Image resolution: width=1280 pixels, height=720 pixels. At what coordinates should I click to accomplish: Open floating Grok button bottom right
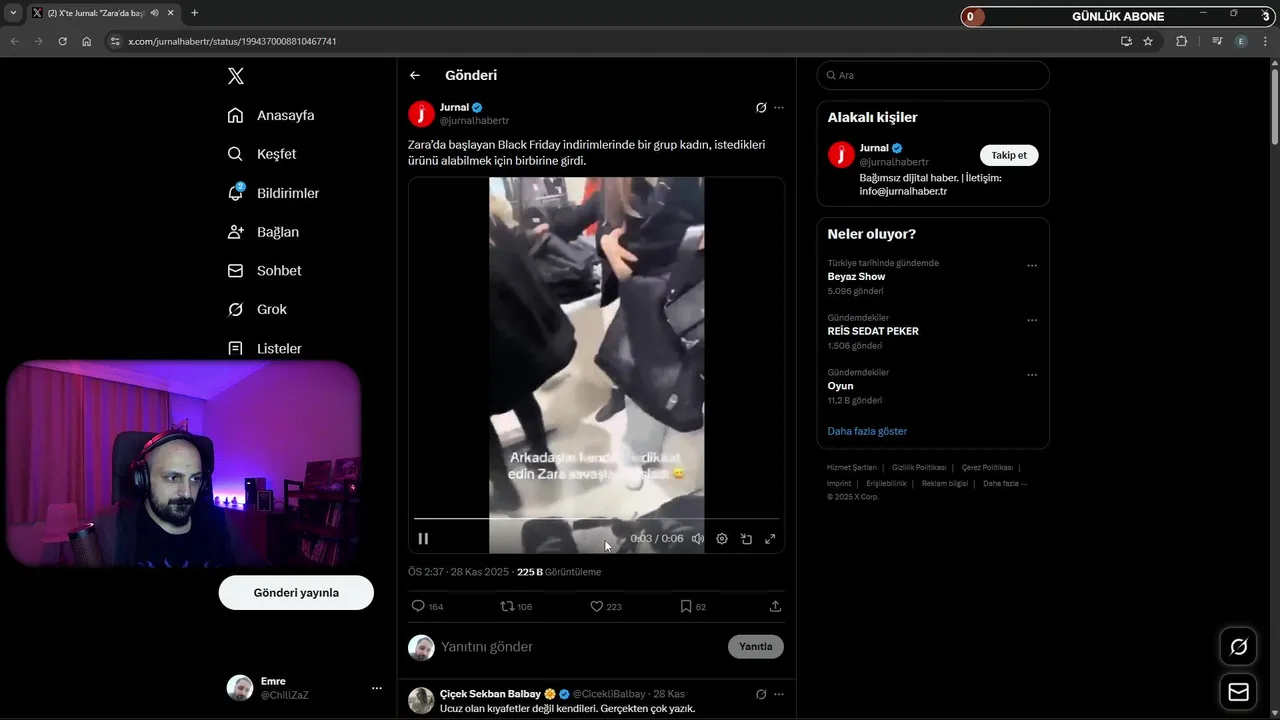tap(1238, 647)
